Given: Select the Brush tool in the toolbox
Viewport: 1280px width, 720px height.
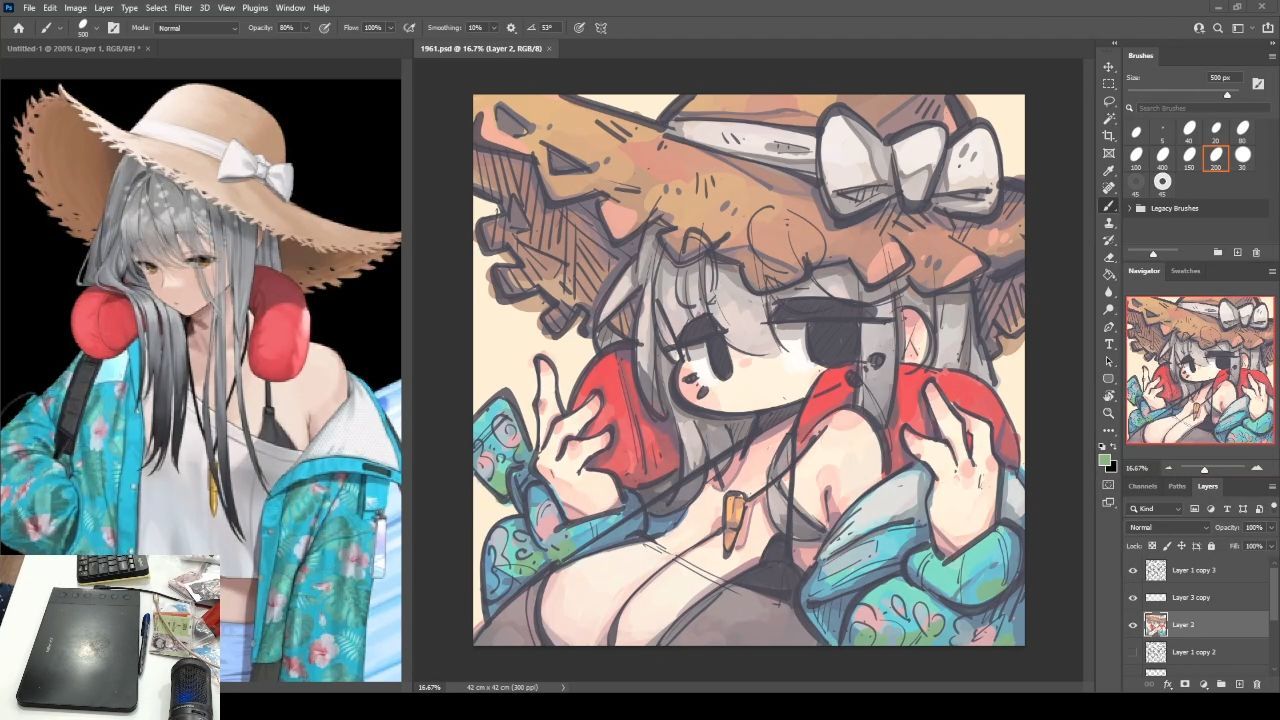Looking at the screenshot, I should click(x=1108, y=205).
